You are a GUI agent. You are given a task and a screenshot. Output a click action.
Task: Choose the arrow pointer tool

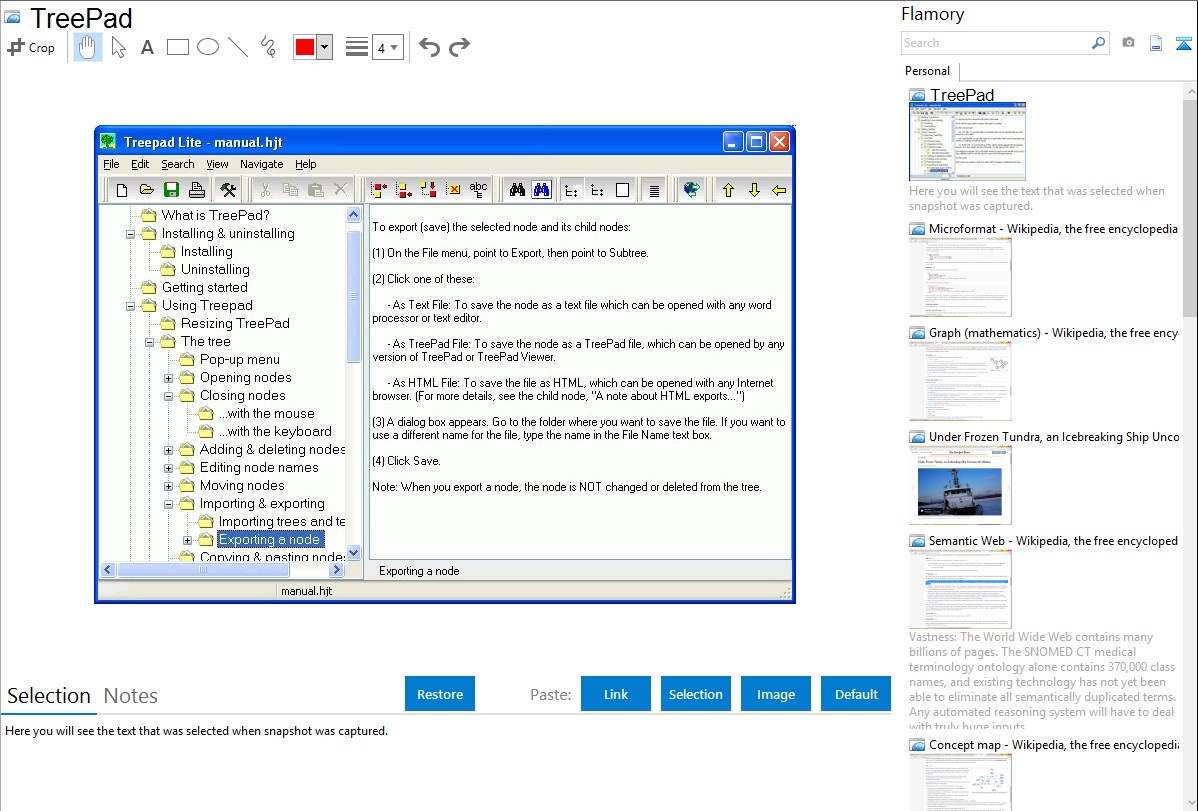click(118, 47)
